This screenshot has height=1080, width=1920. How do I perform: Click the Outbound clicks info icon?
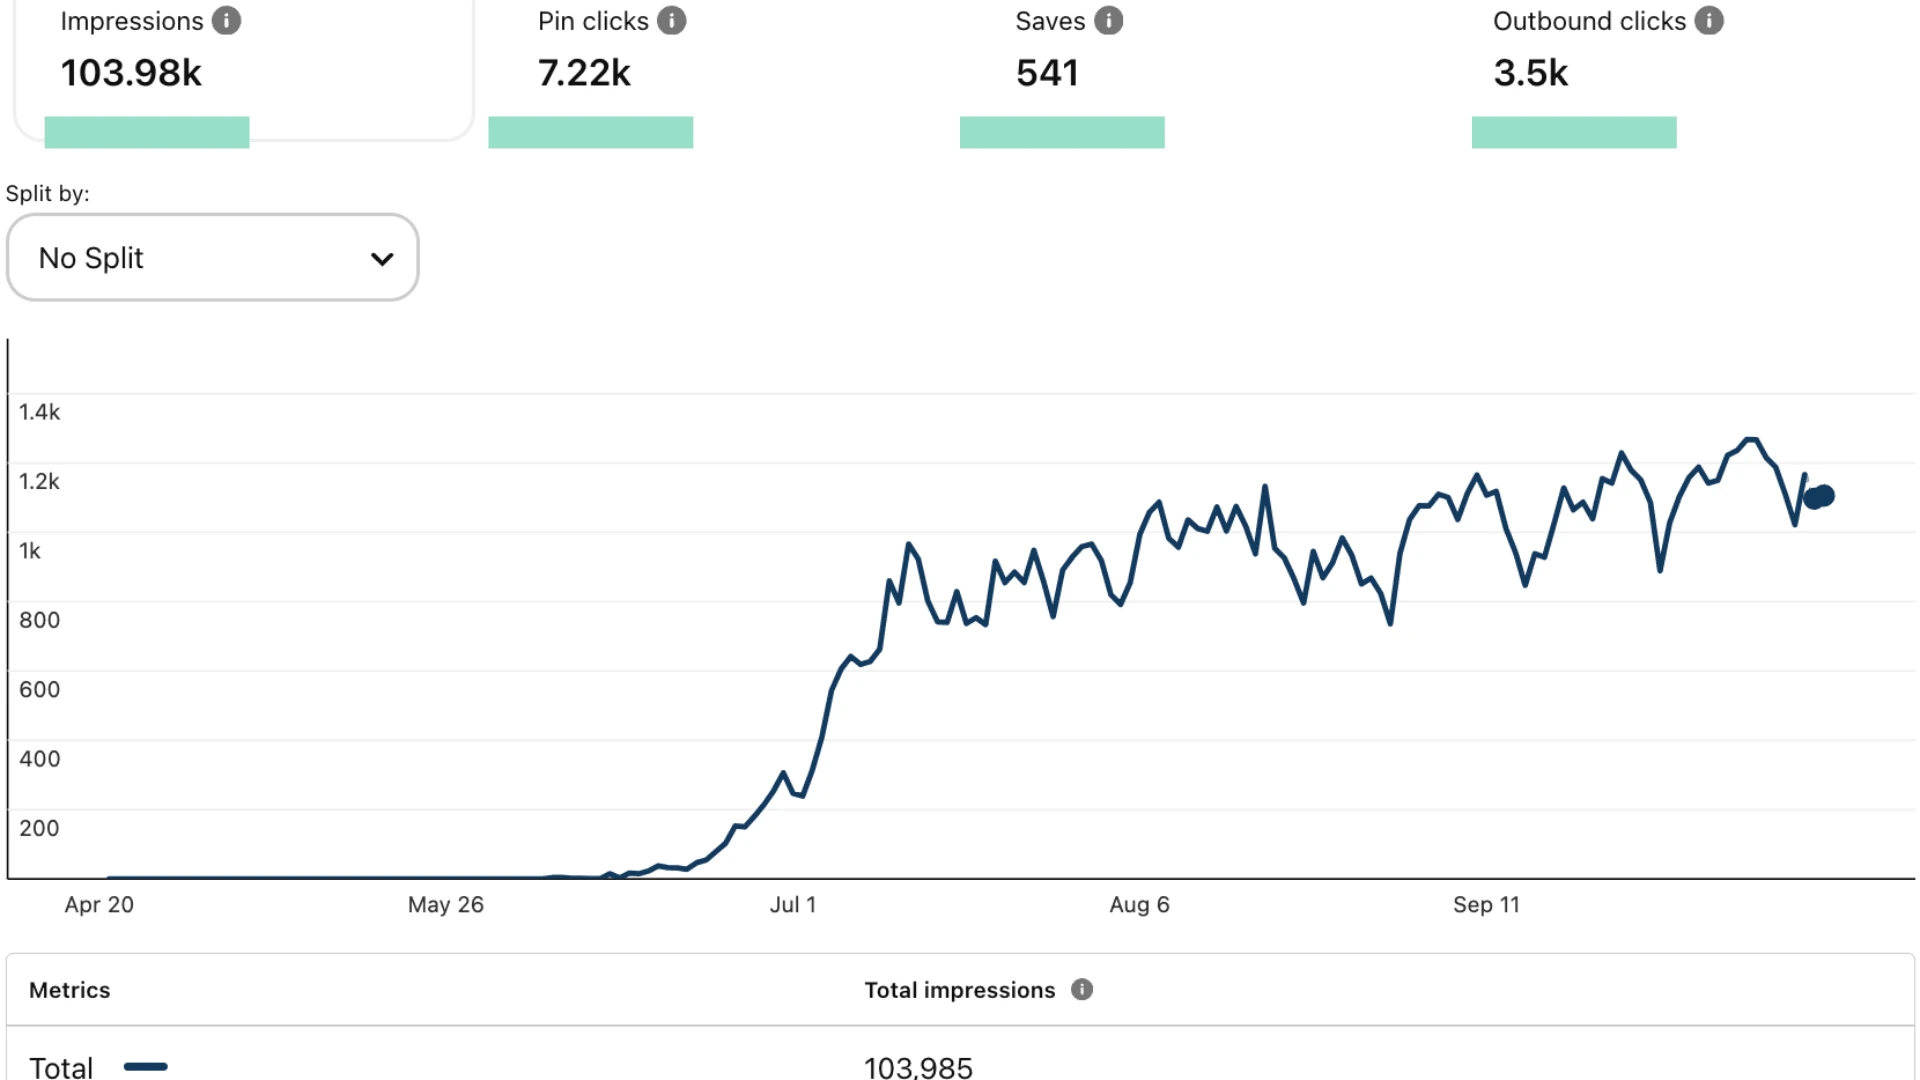click(x=1709, y=21)
